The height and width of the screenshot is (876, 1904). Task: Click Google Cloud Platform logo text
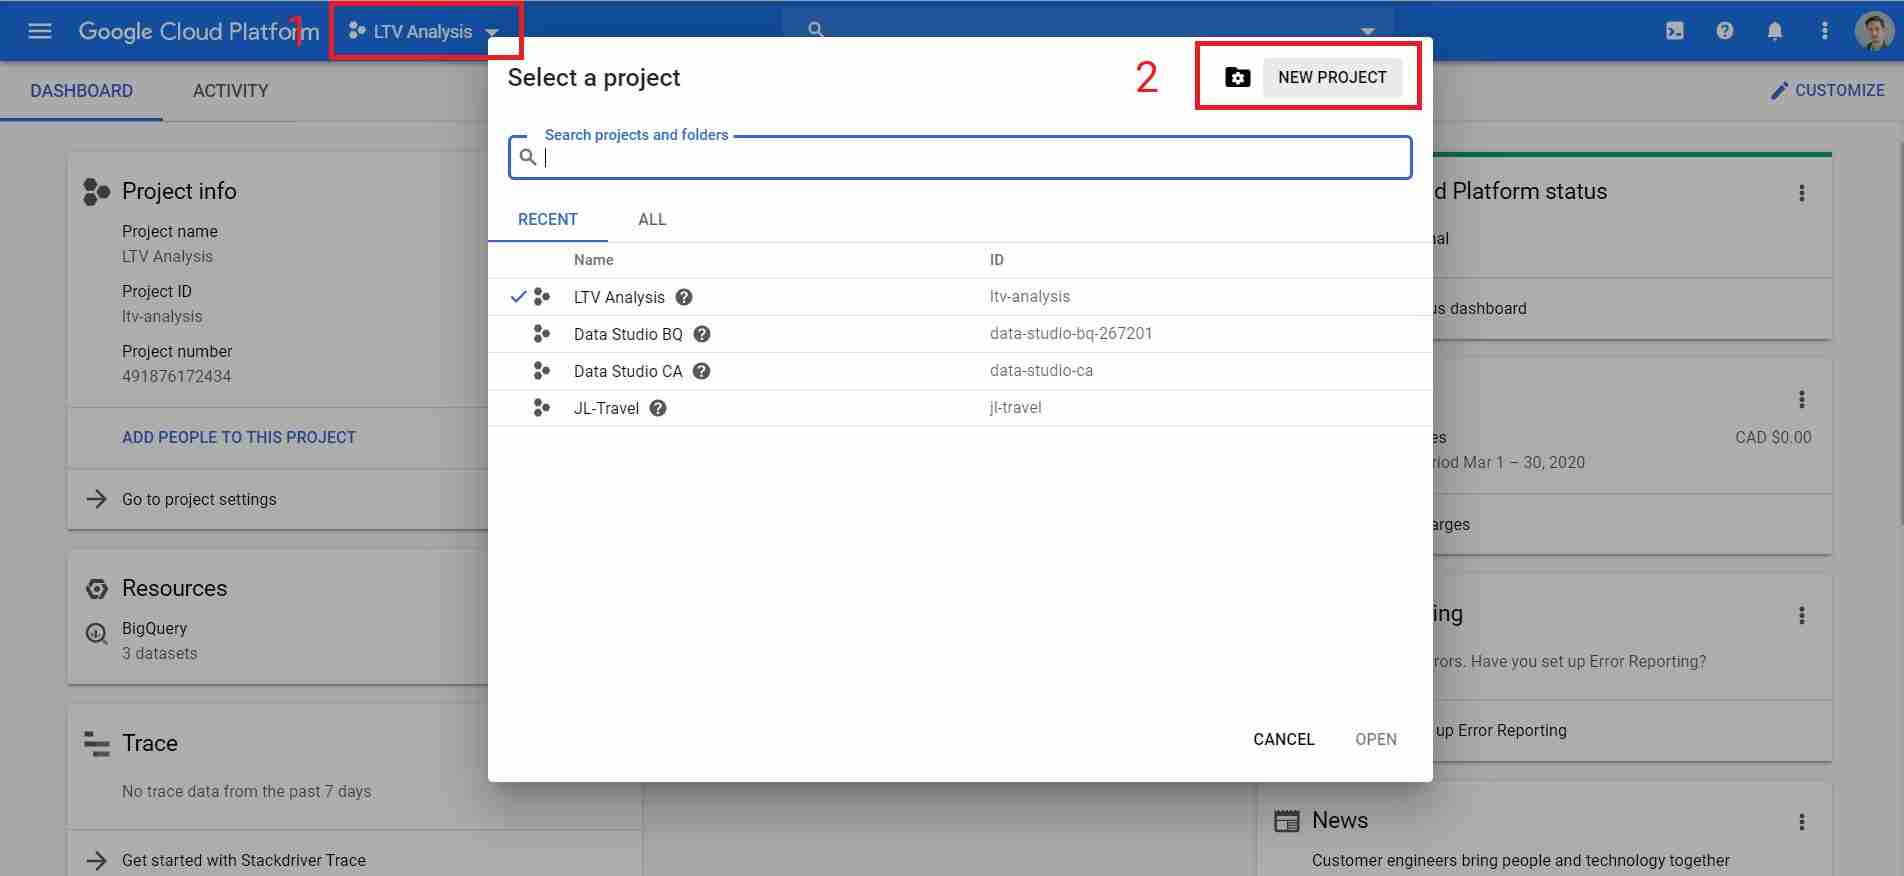pos(199,31)
